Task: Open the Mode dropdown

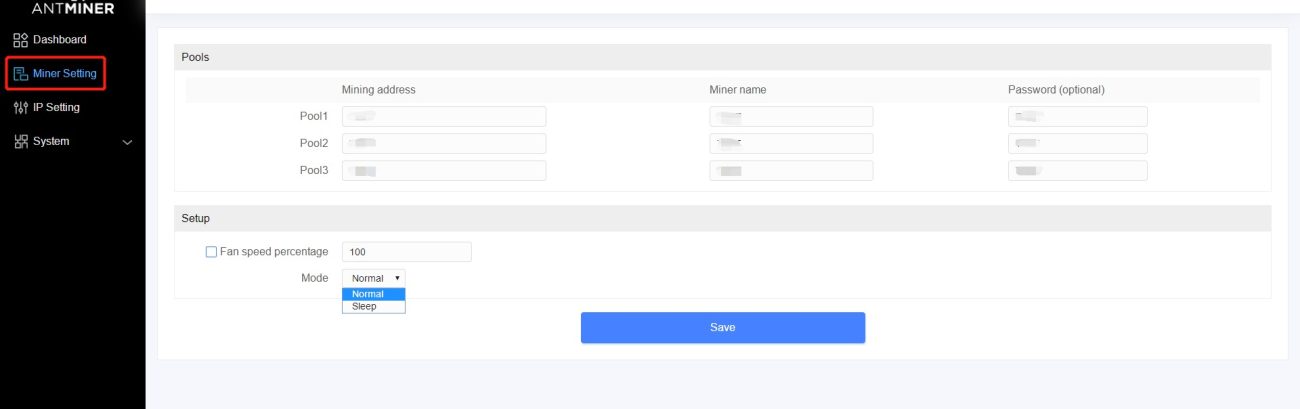Action: [374, 278]
